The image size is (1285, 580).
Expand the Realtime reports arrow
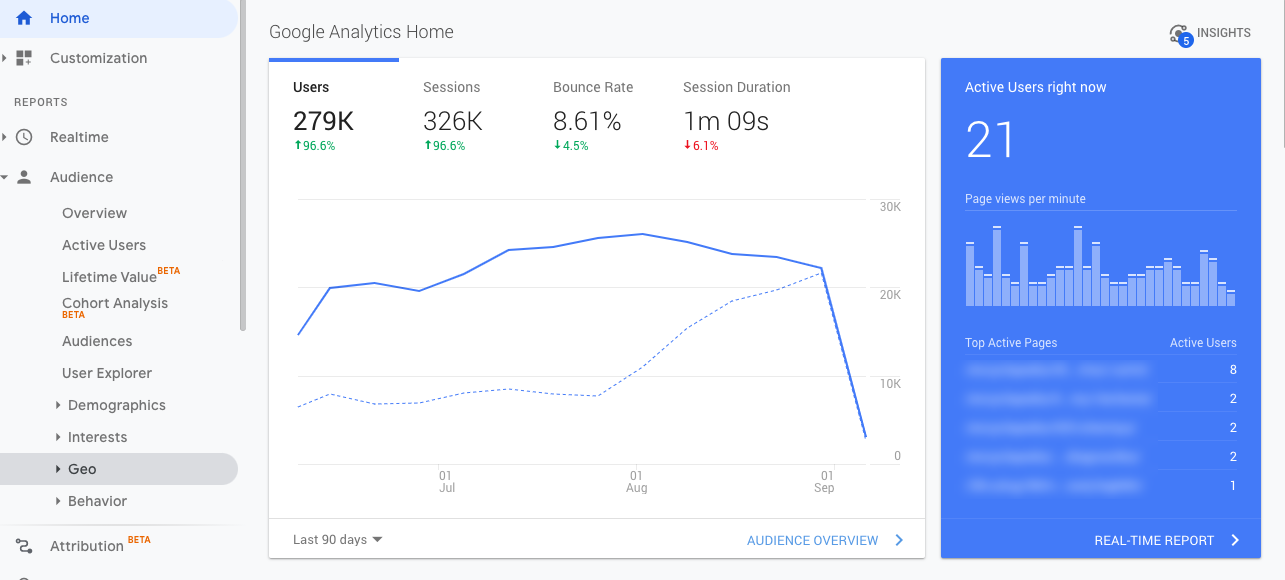tap(4, 137)
